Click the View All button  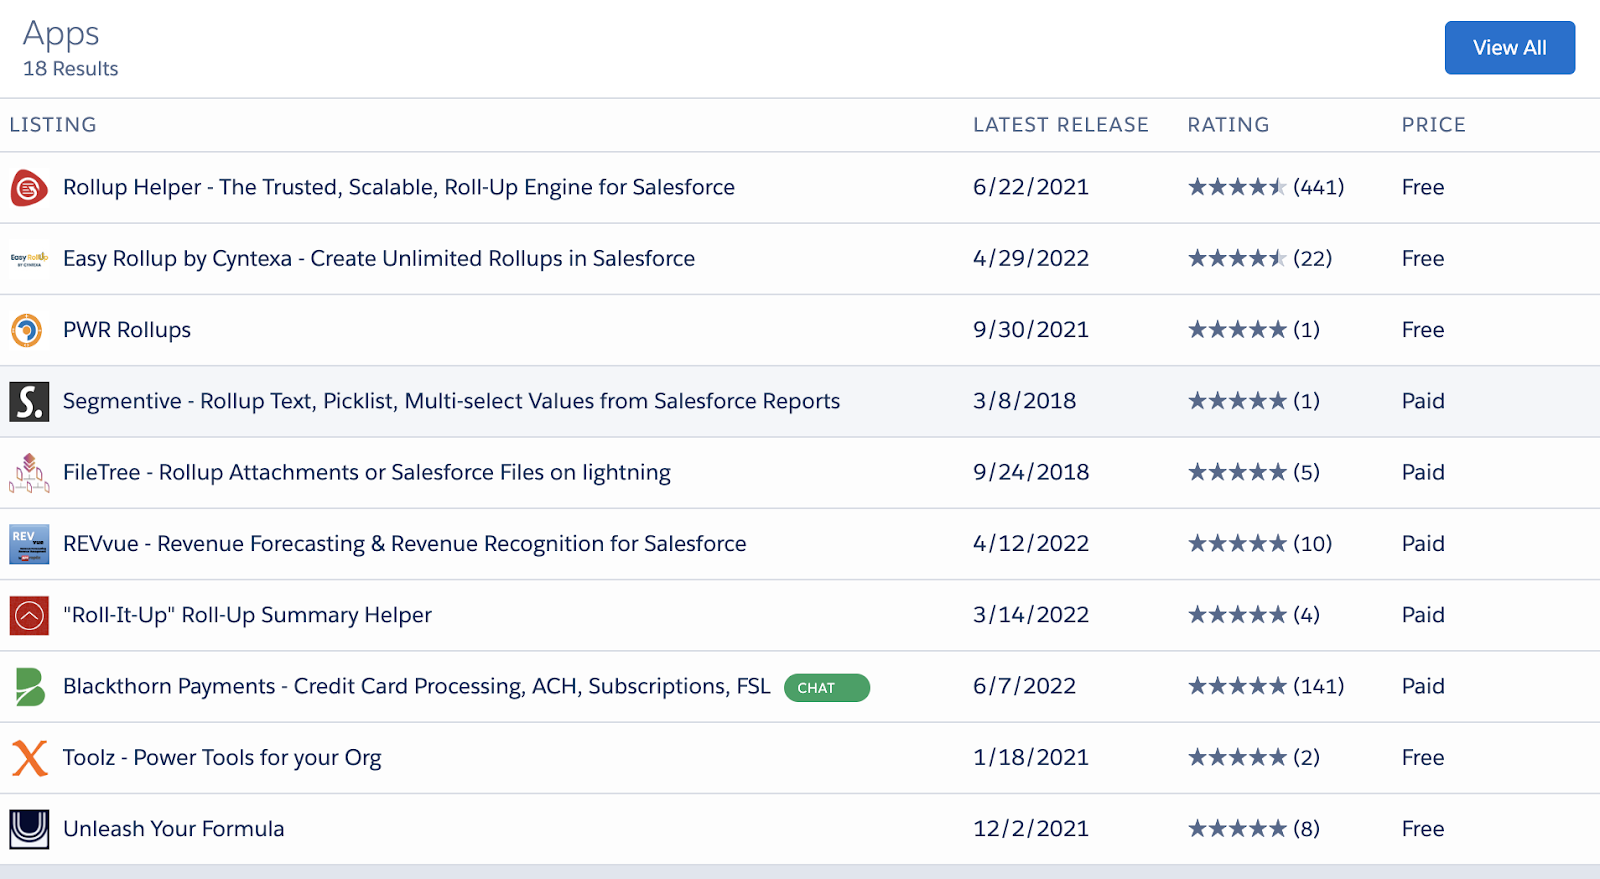click(1509, 48)
